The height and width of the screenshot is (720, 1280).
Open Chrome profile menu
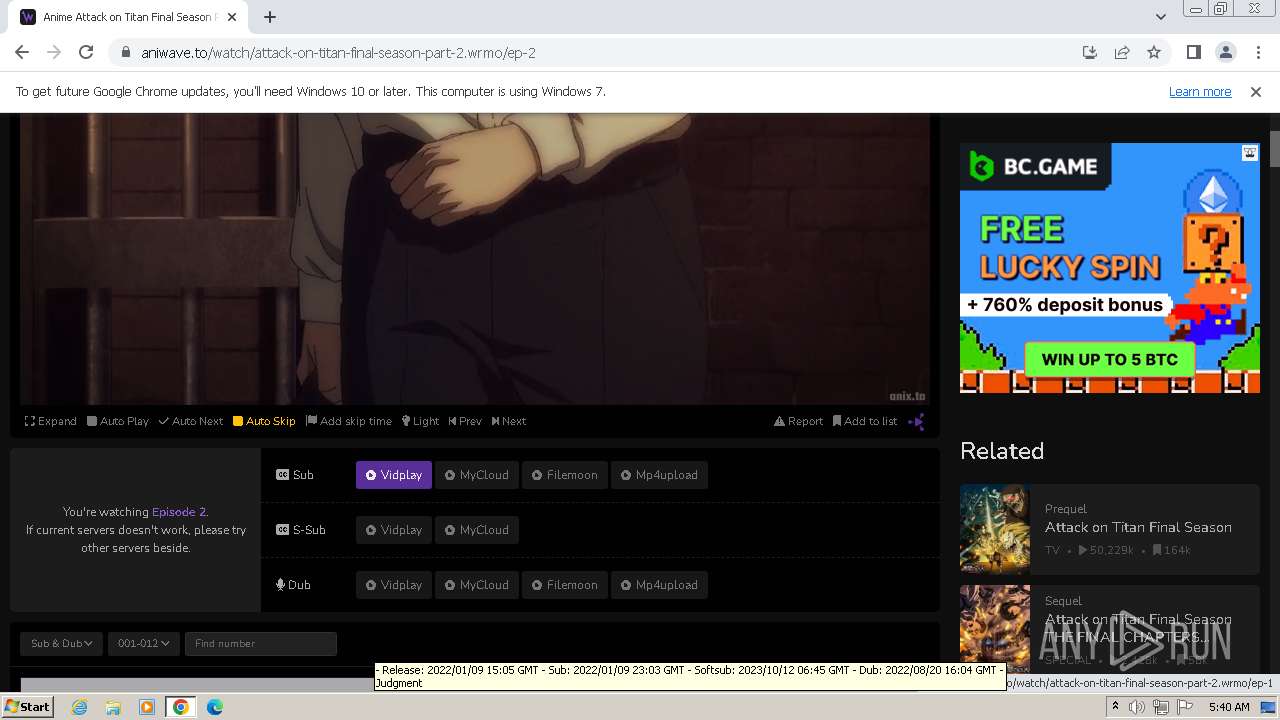[x=1225, y=52]
